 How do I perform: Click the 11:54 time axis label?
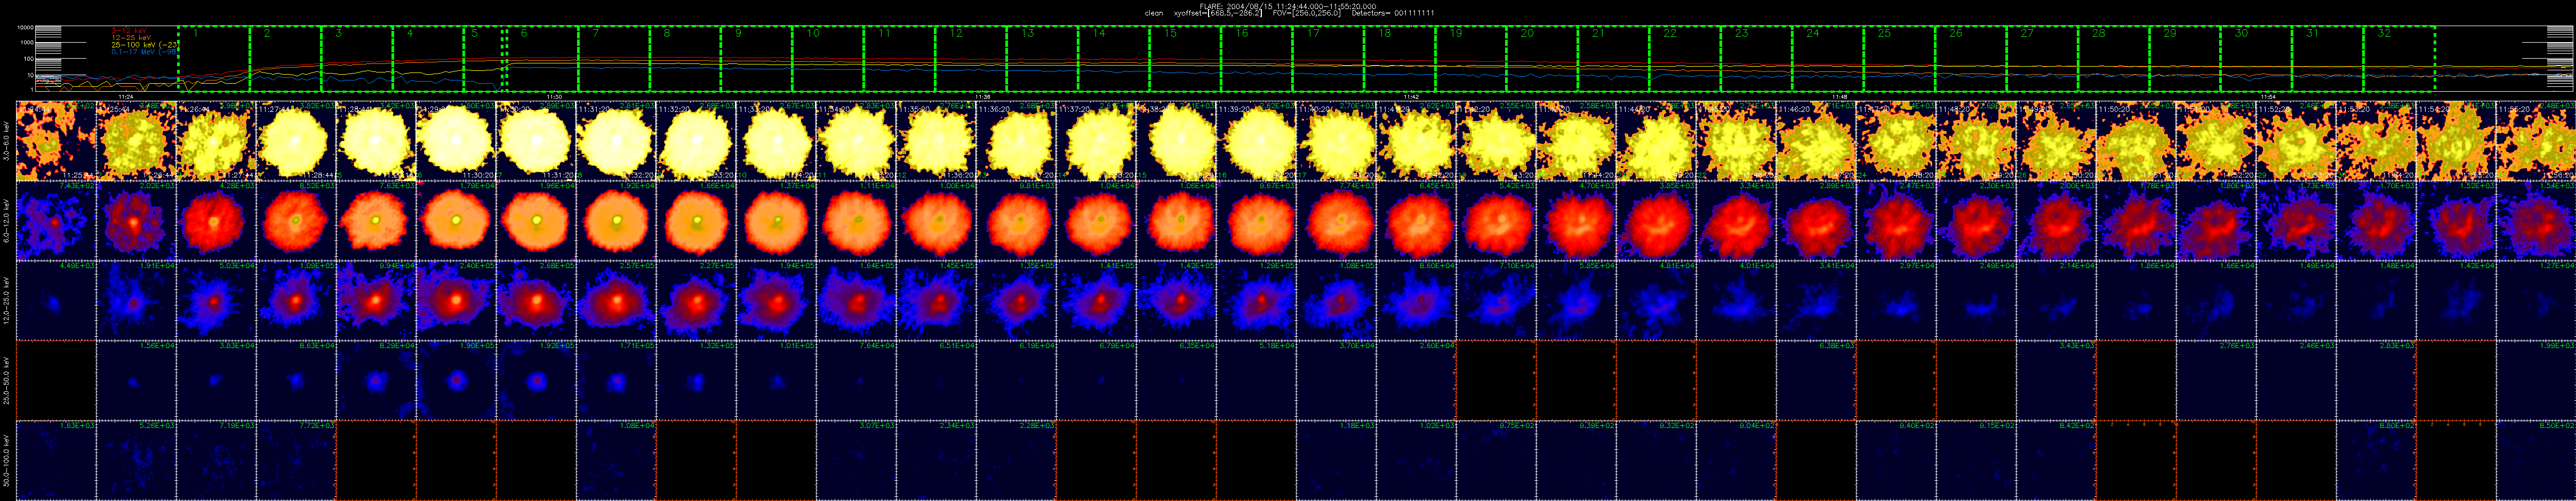[x=2268, y=96]
